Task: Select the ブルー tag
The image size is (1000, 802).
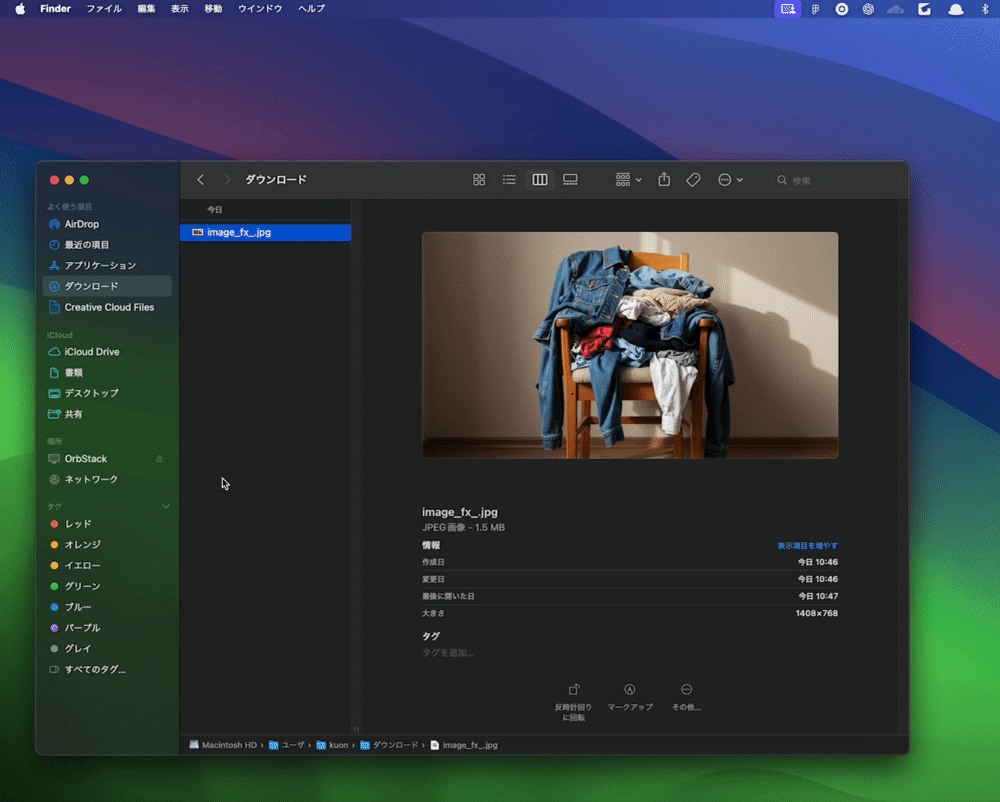Action: [107, 607]
